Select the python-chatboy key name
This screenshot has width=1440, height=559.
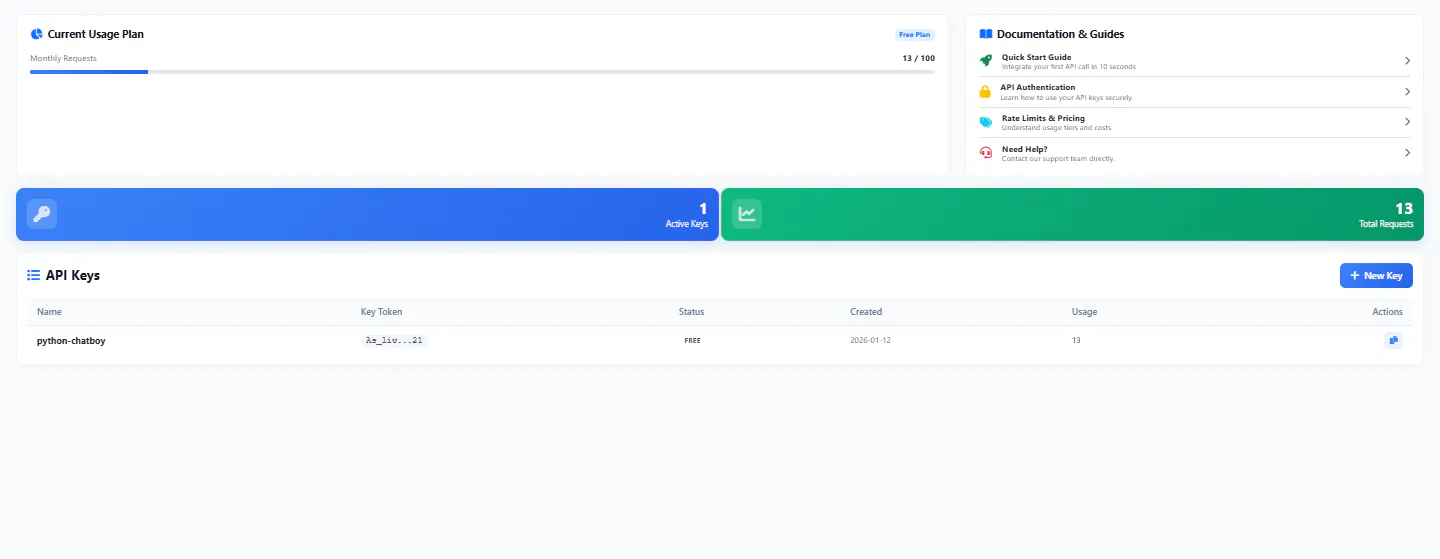coord(71,341)
